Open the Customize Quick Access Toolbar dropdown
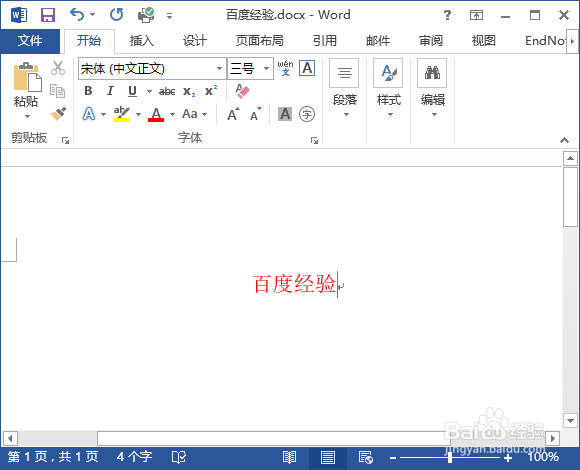This screenshot has width=580, height=470. [x=169, y=16]
